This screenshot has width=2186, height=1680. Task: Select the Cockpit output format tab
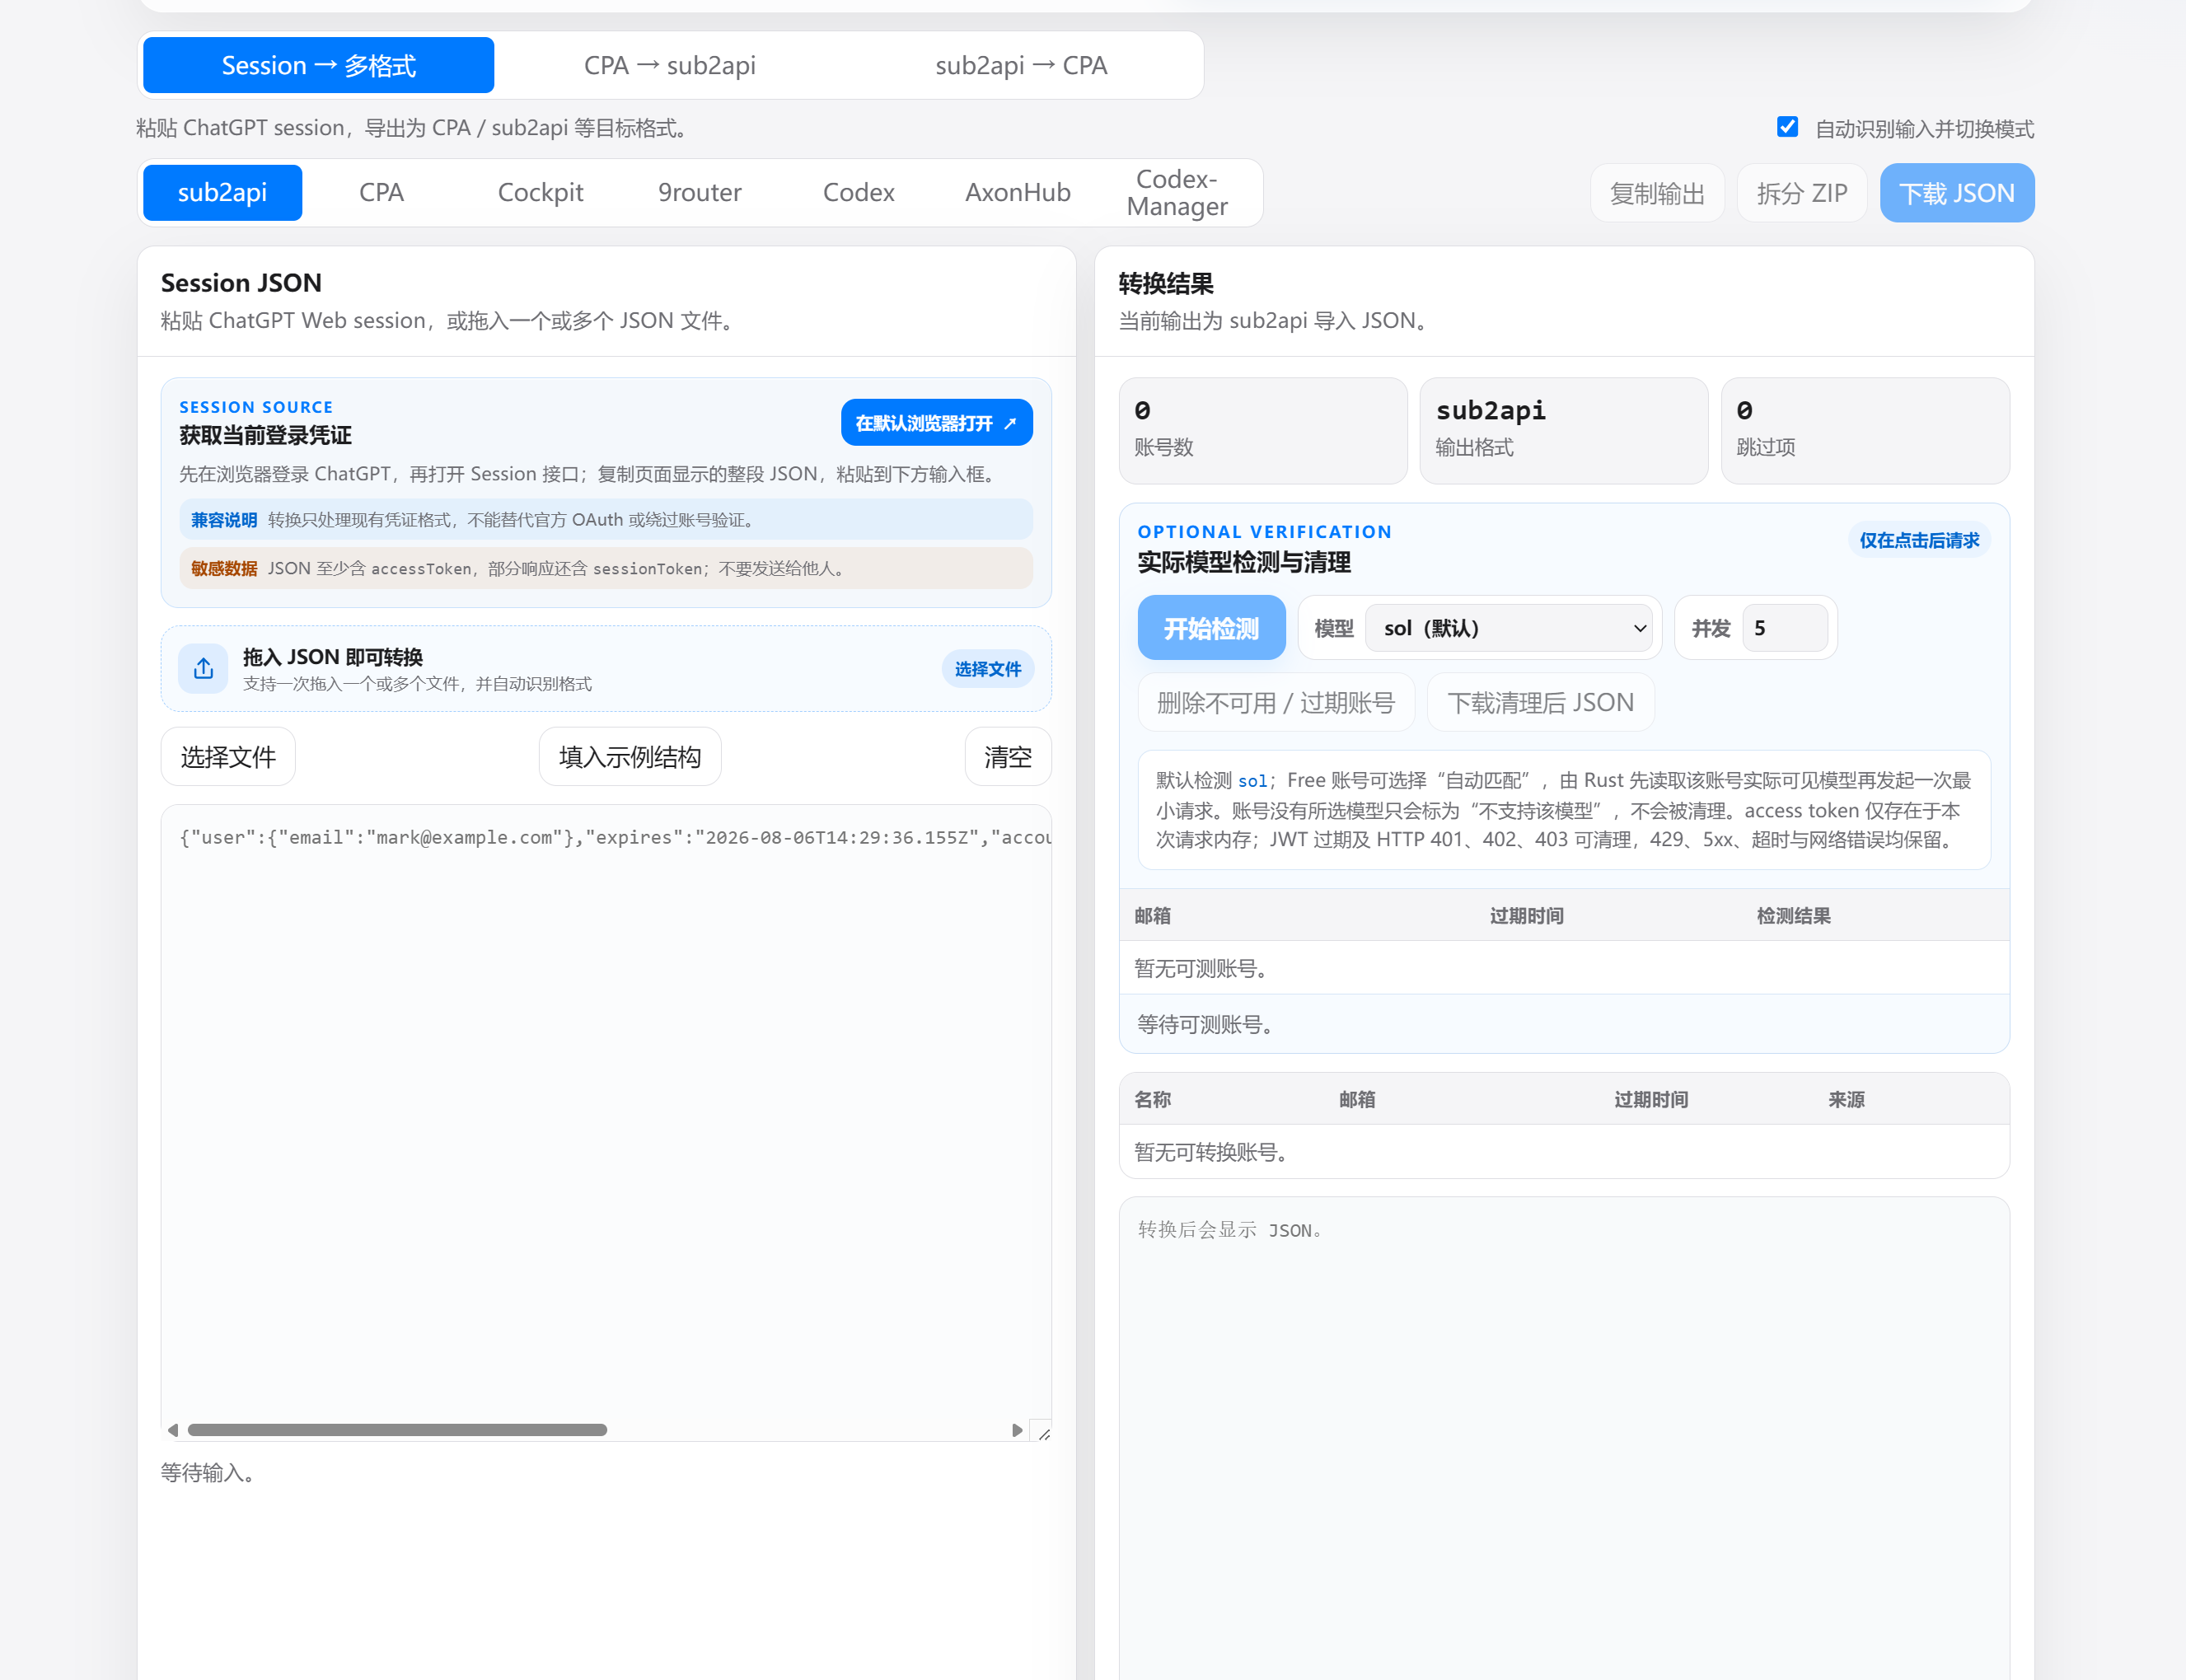540,192
